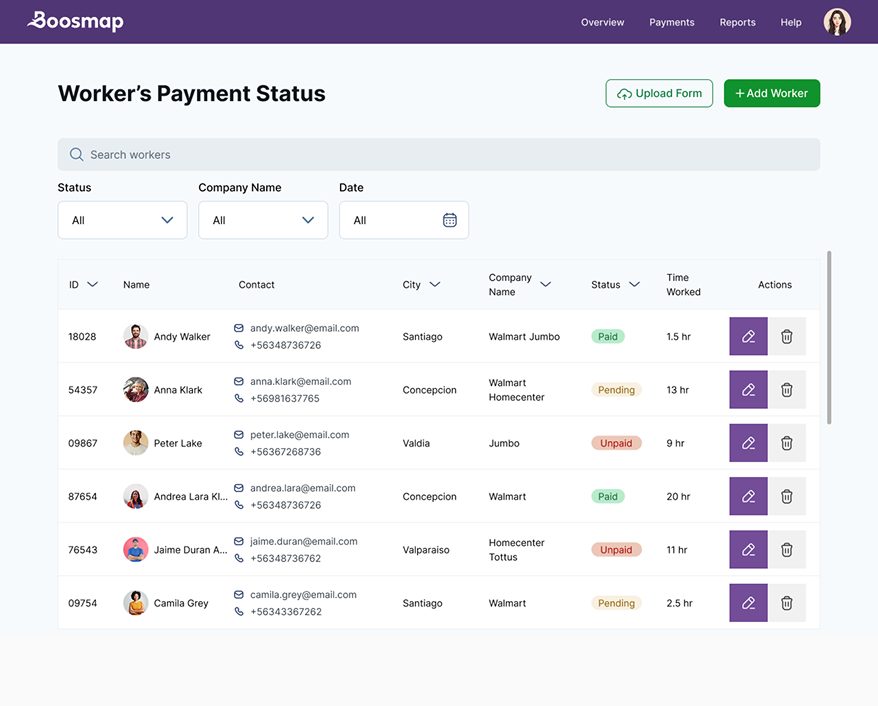Open Reports in the top nav
The image size is (878, 706).
tap(737, 22)
